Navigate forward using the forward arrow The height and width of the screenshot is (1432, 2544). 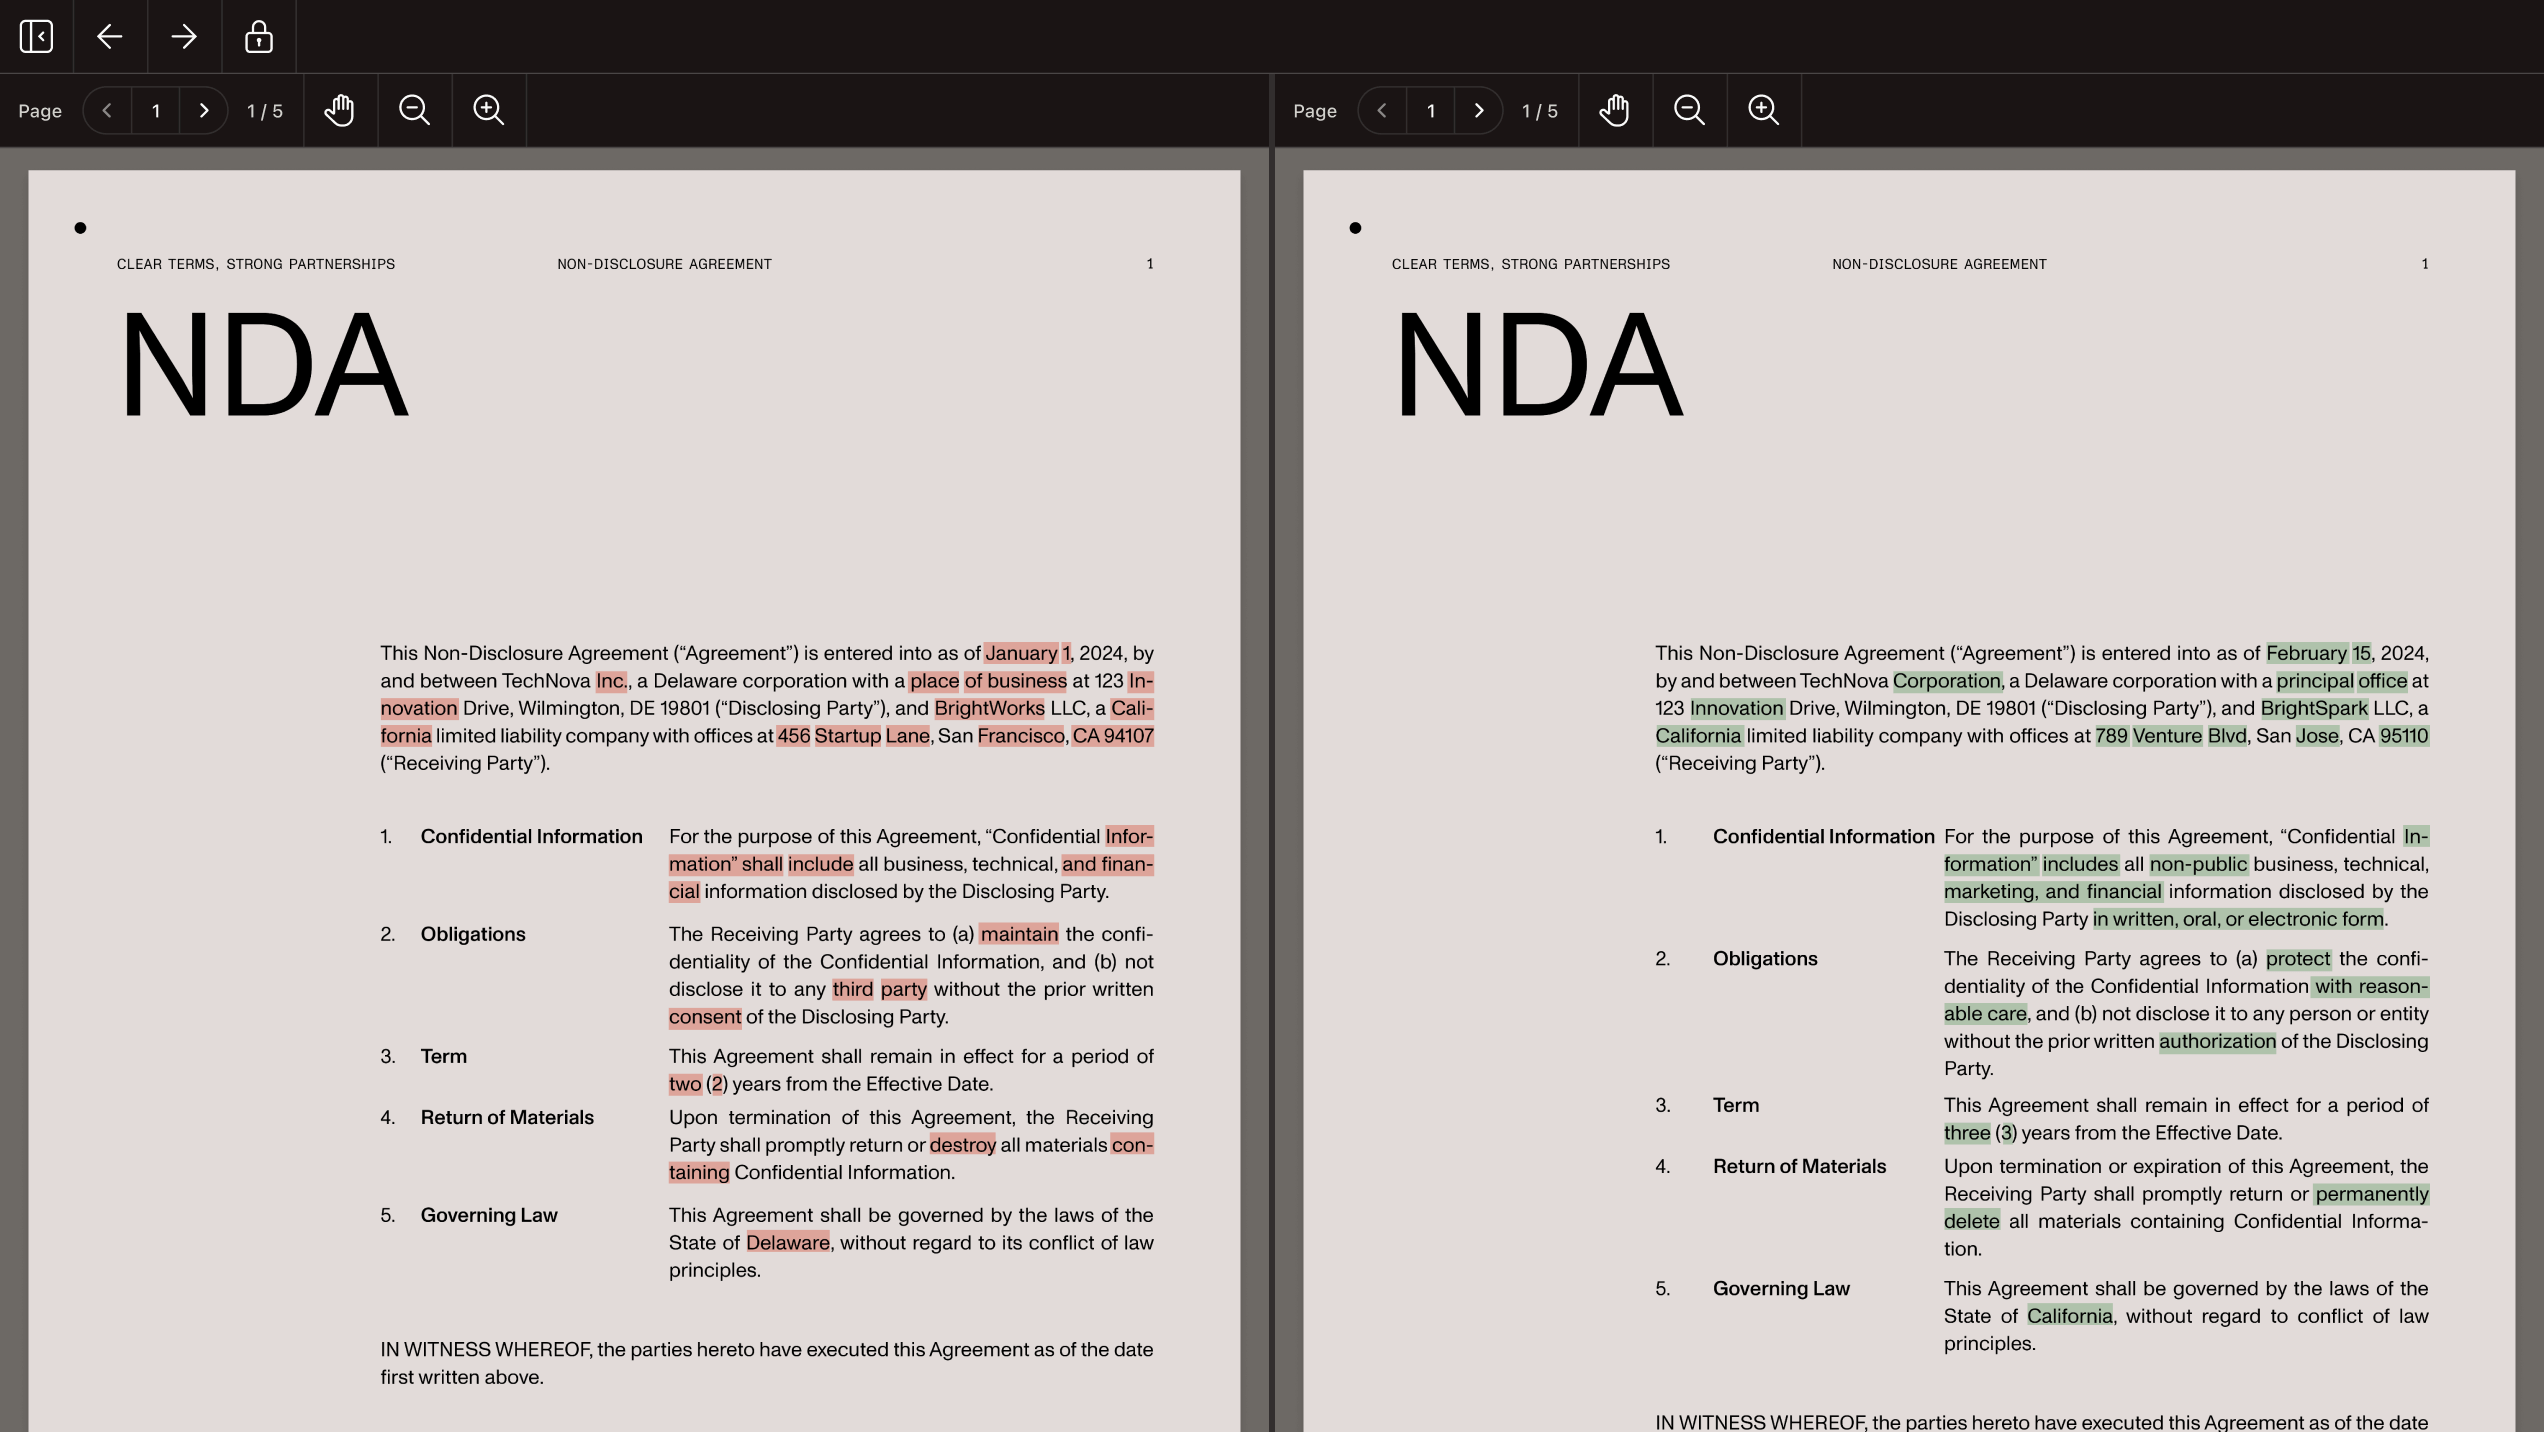click(x=184, y=37)
